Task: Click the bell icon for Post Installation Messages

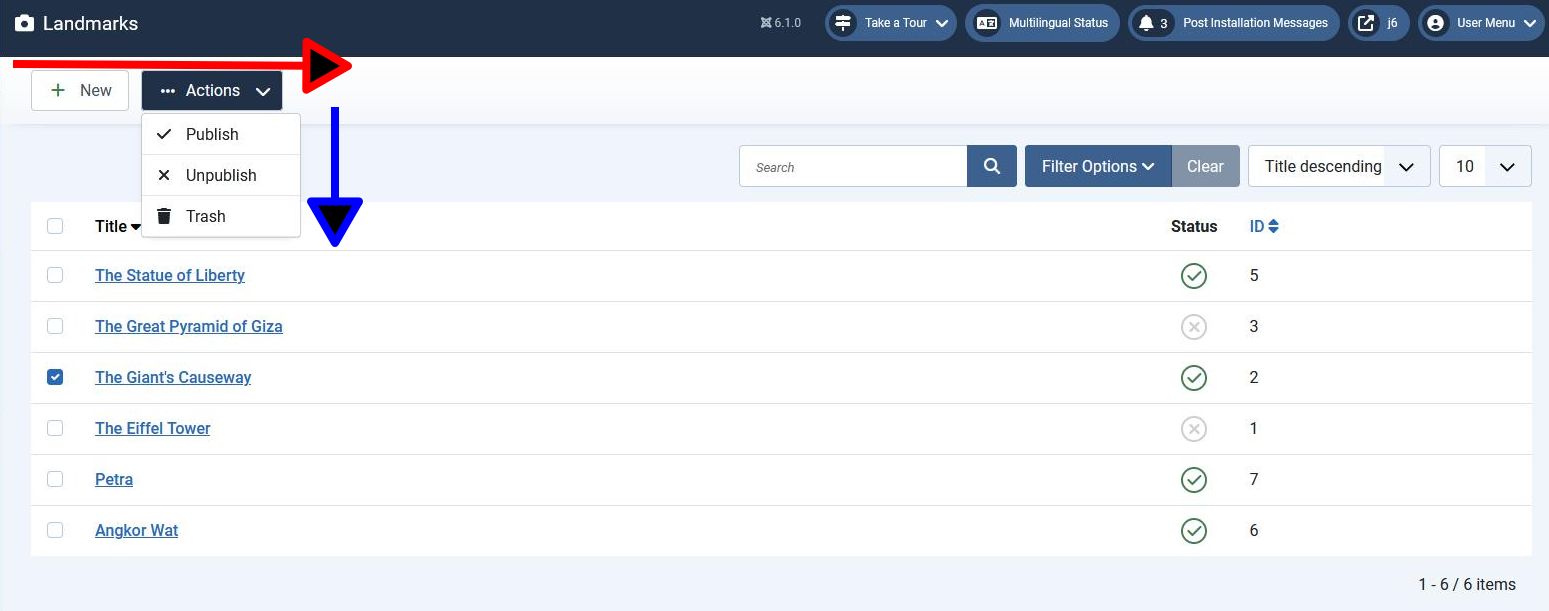Action: 1147,23
